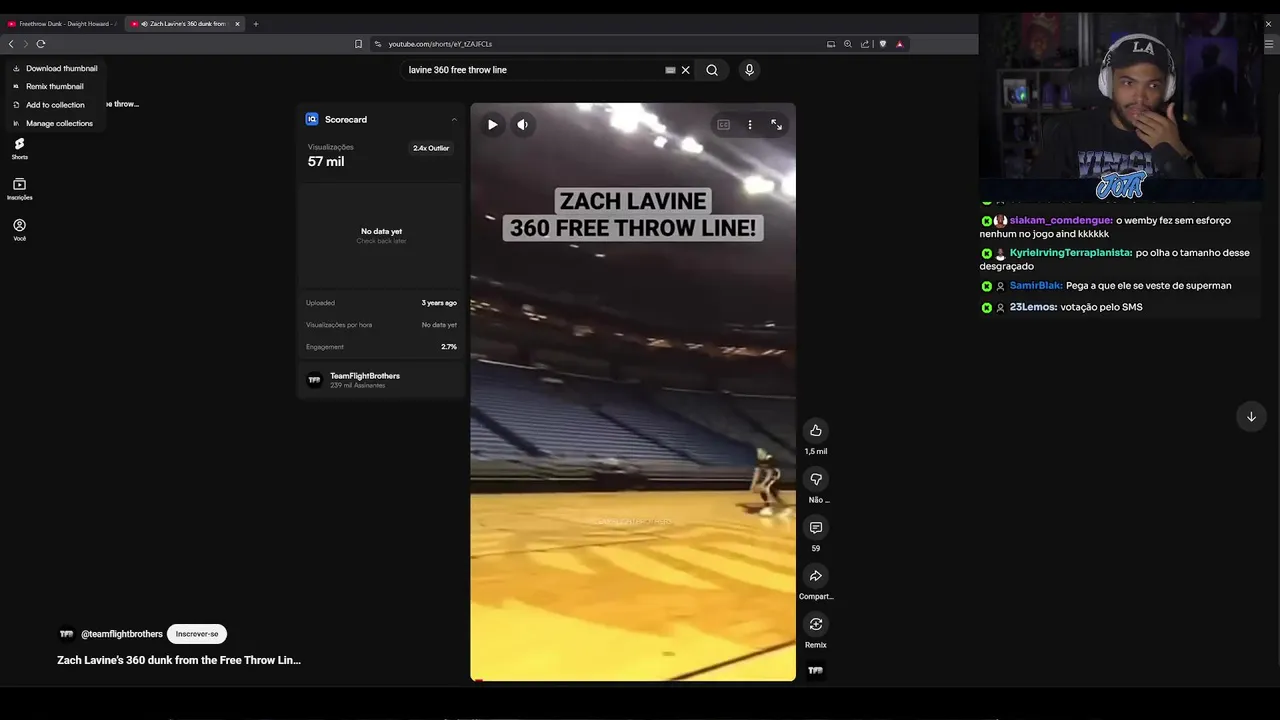
Task: Click the share page icon in the address bar
Action: tap(865, 44)
